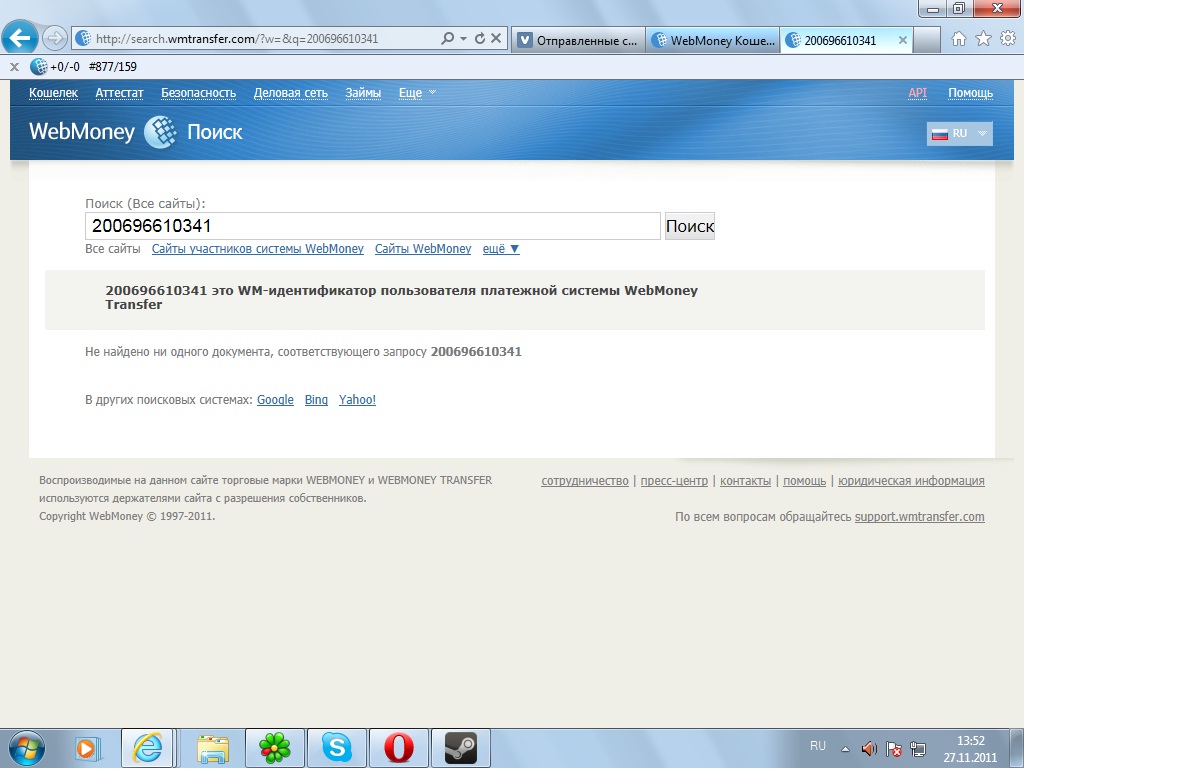Click the WebMoney globe icon in toolbar
This screenshot has width=1200, height=772.
point(39,67)
